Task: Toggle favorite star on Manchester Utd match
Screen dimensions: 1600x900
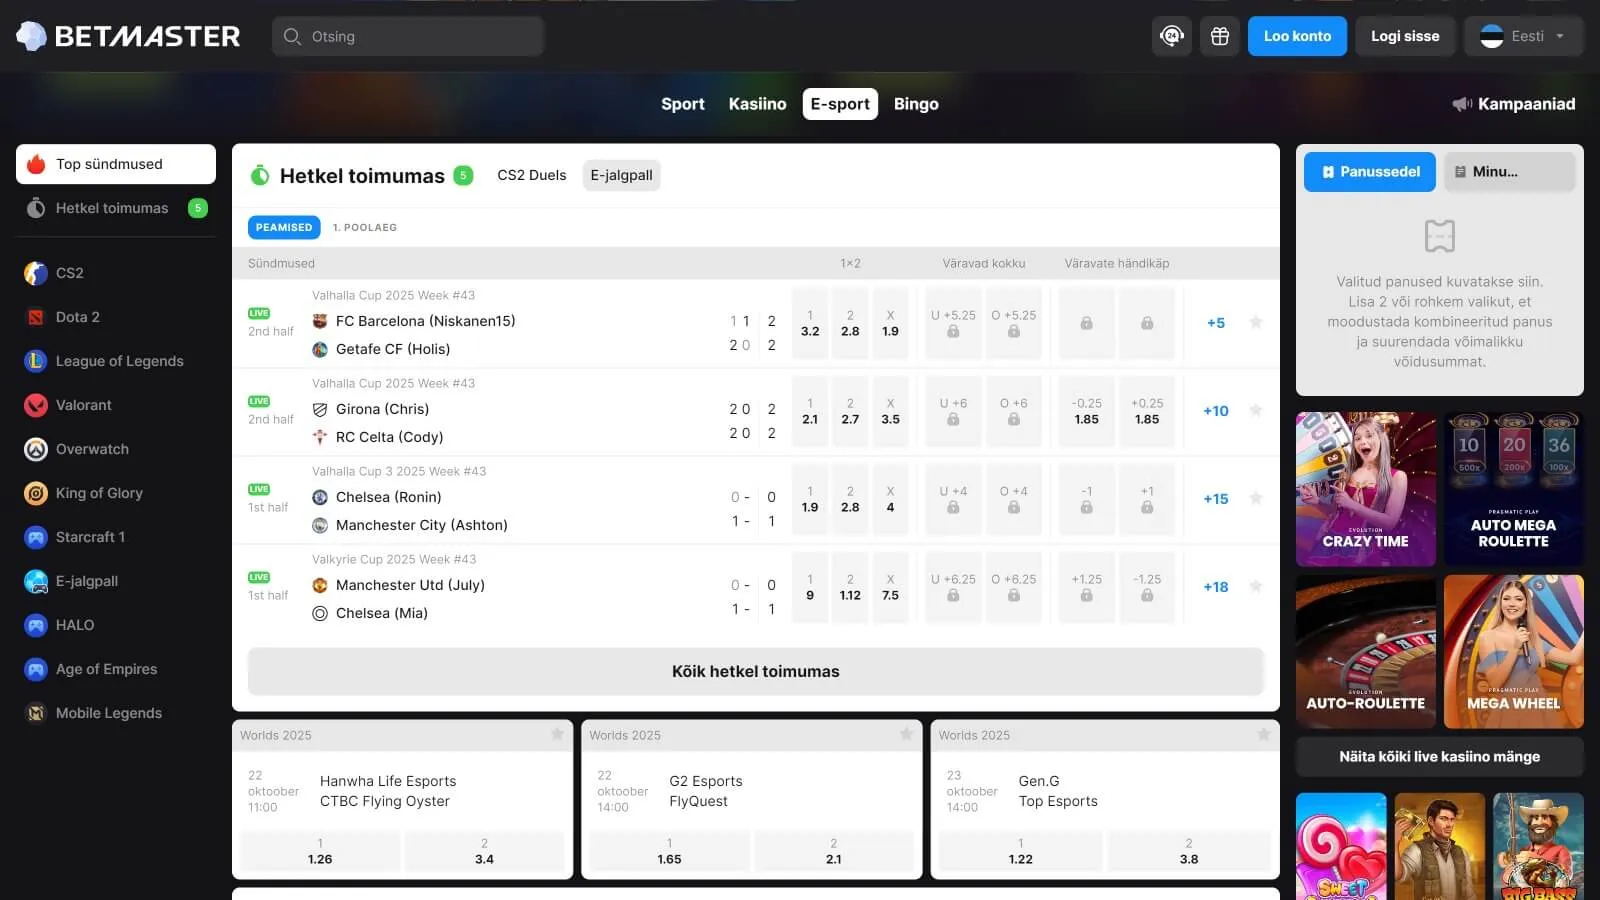Action: point(1256,586)
